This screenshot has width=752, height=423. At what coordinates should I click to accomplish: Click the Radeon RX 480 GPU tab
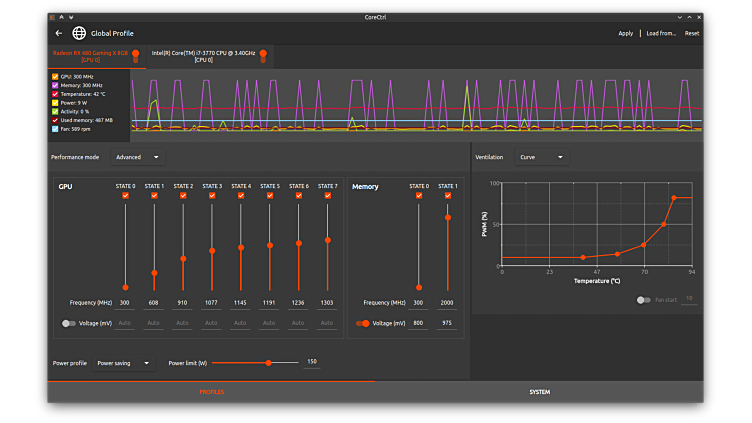90,55
